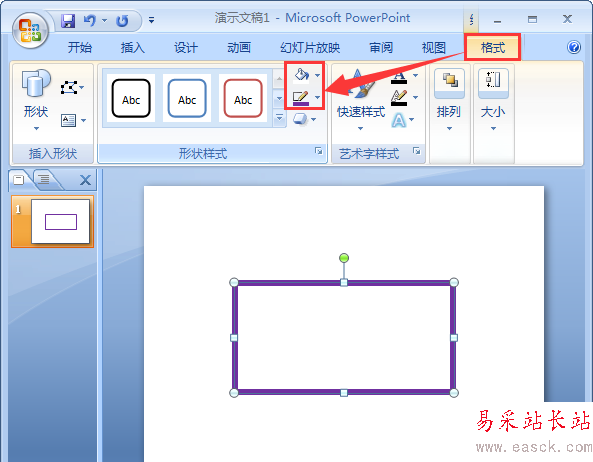
Task: Open the 形状 shapes gallery
Action: [36, 100]
